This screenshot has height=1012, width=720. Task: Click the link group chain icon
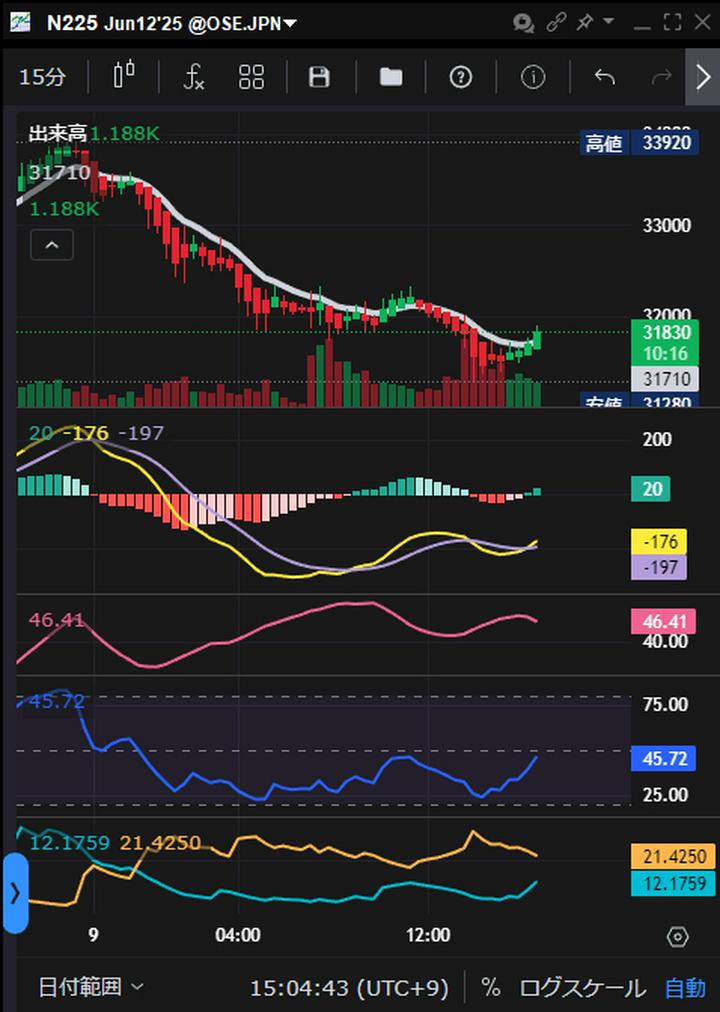[556, 22]
